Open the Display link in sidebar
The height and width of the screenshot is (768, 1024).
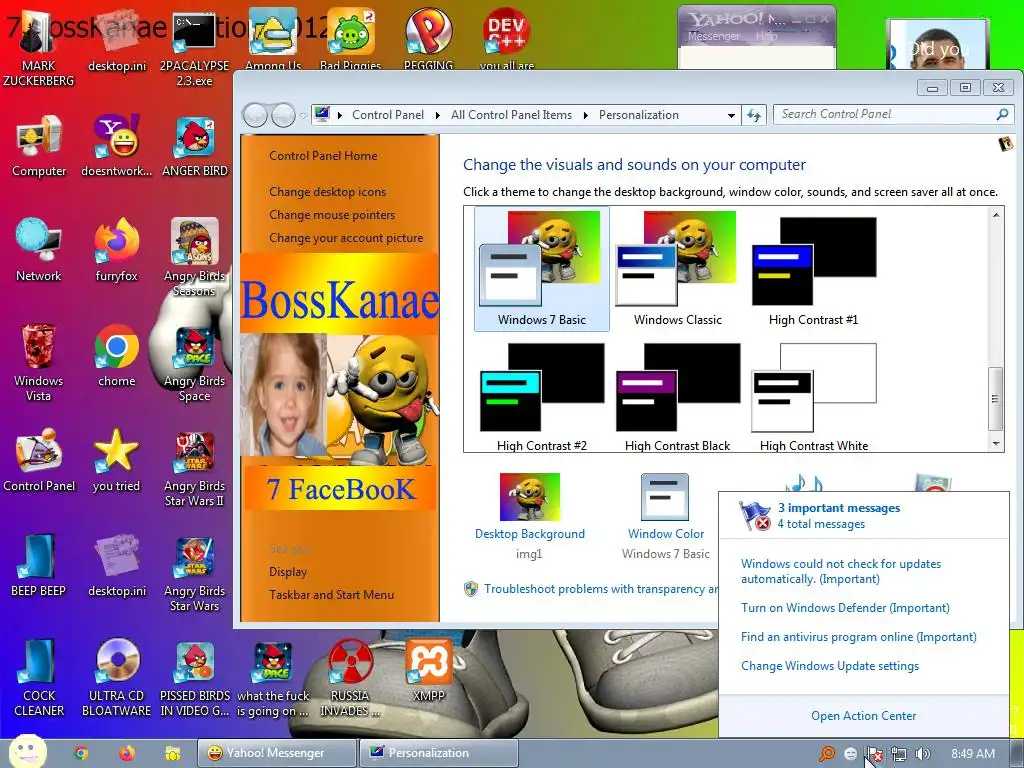(x=288, y=571)
